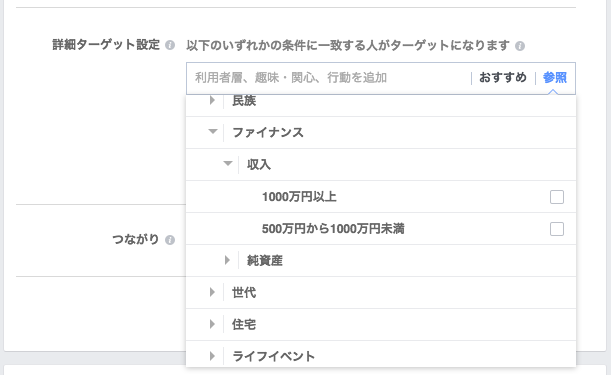Expand the 純資産 subcategory arrow

[228, 260]
